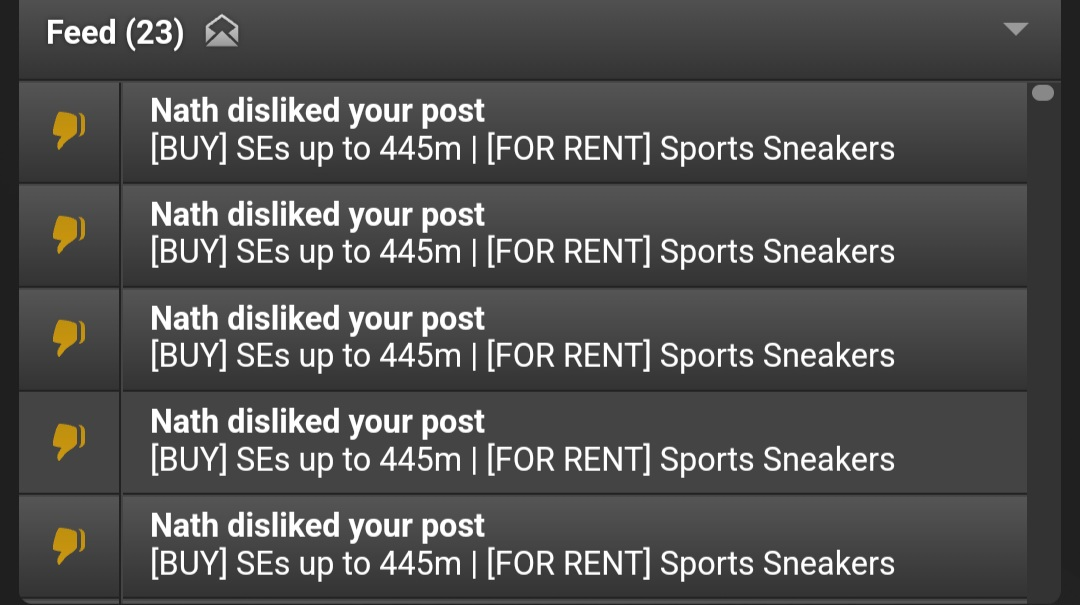Click the open envelope icon beside Feed
This screenshot has width=1080, height=605.
tap(222, 32)
